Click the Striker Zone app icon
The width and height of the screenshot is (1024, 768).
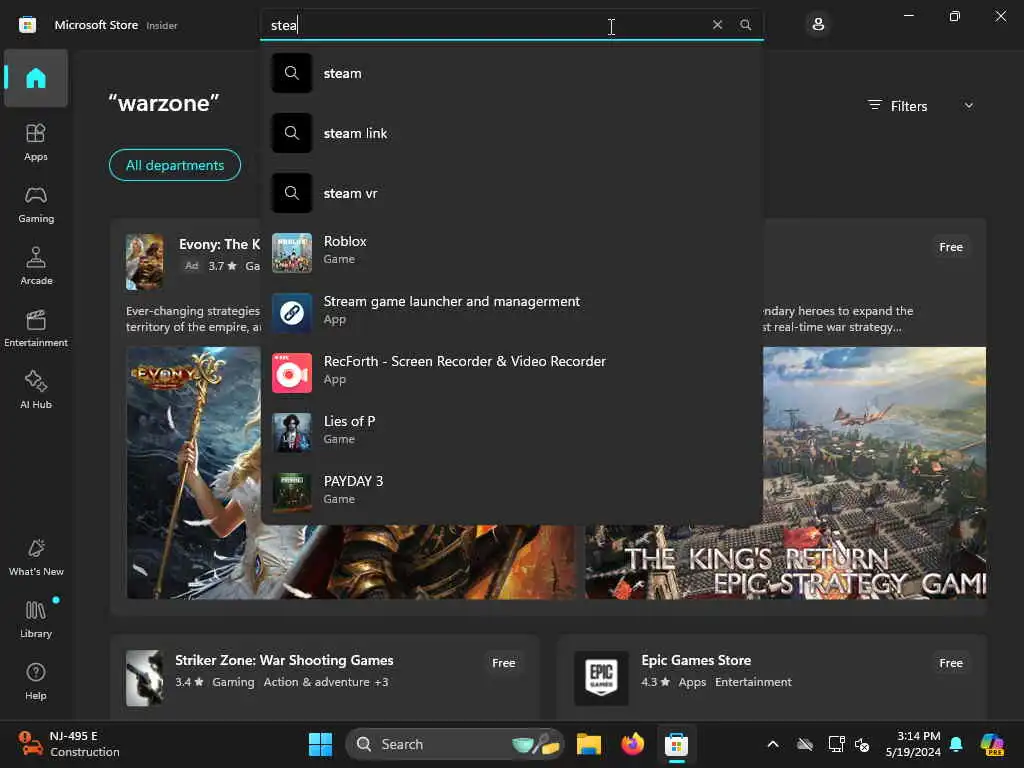coord(144,678)
